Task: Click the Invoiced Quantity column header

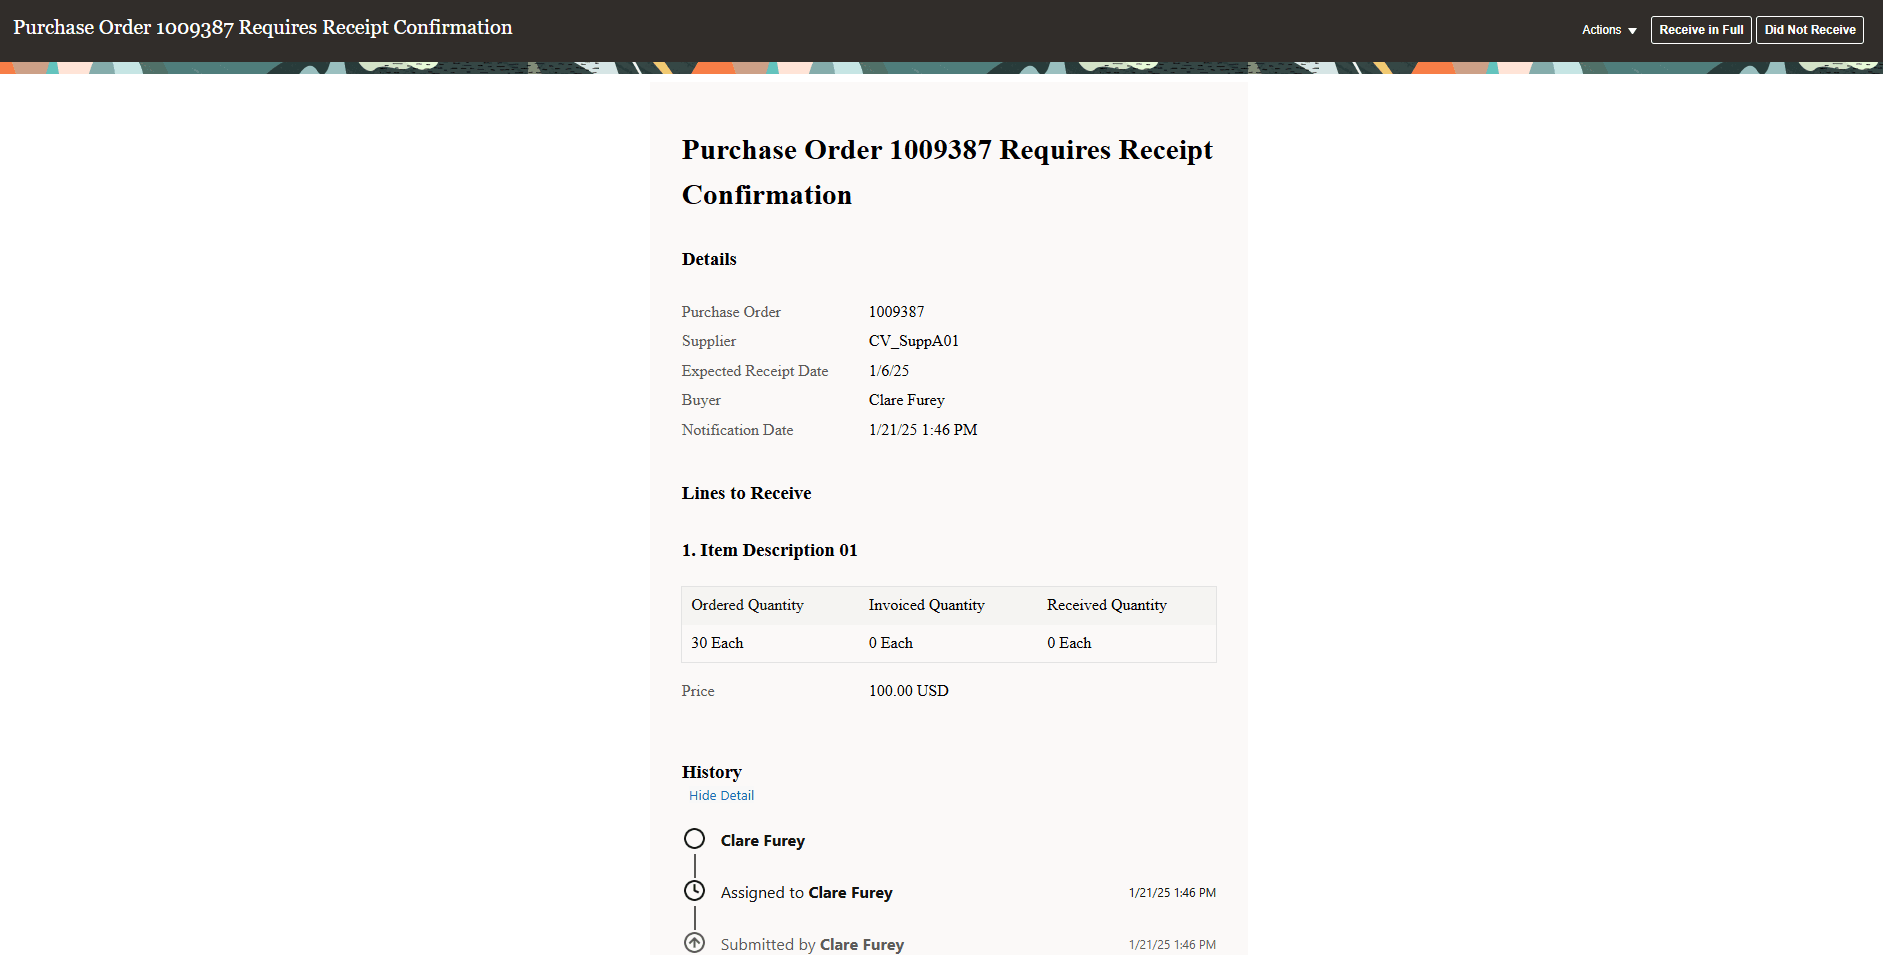Action: tap(926, 605)
